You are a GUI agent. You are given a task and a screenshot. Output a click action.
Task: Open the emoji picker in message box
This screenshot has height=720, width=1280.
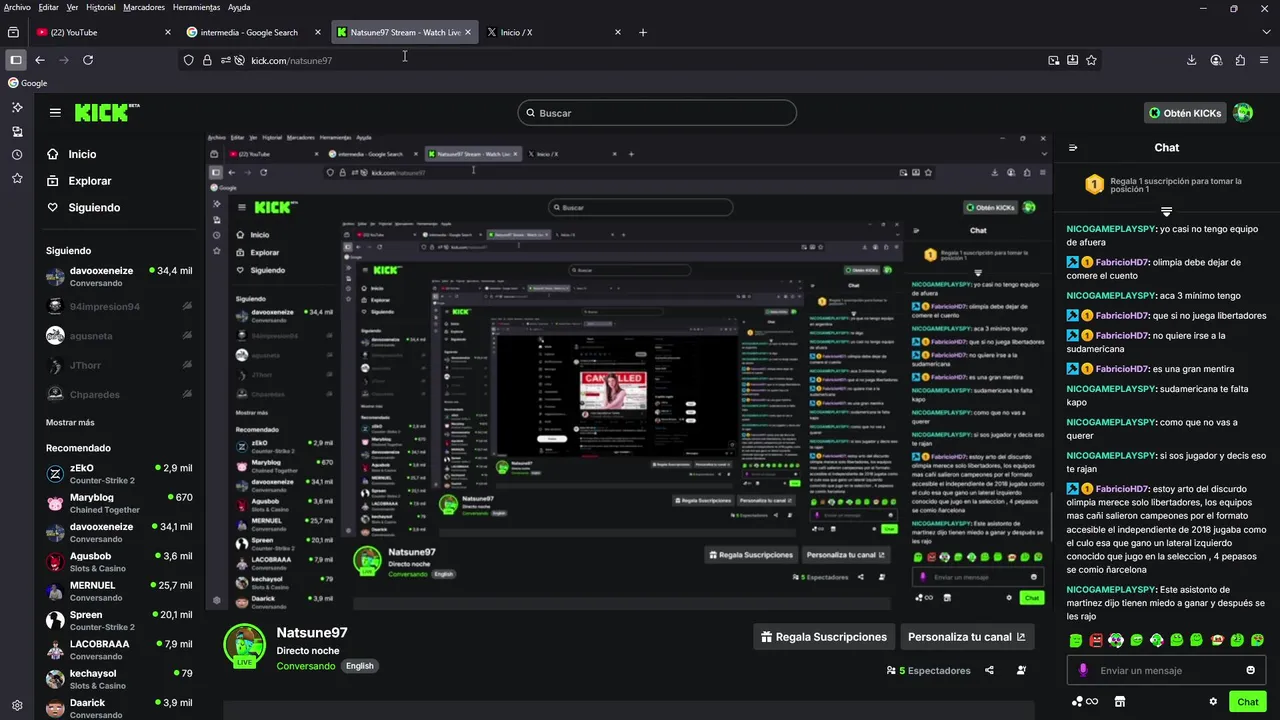tap(1250, 670)
